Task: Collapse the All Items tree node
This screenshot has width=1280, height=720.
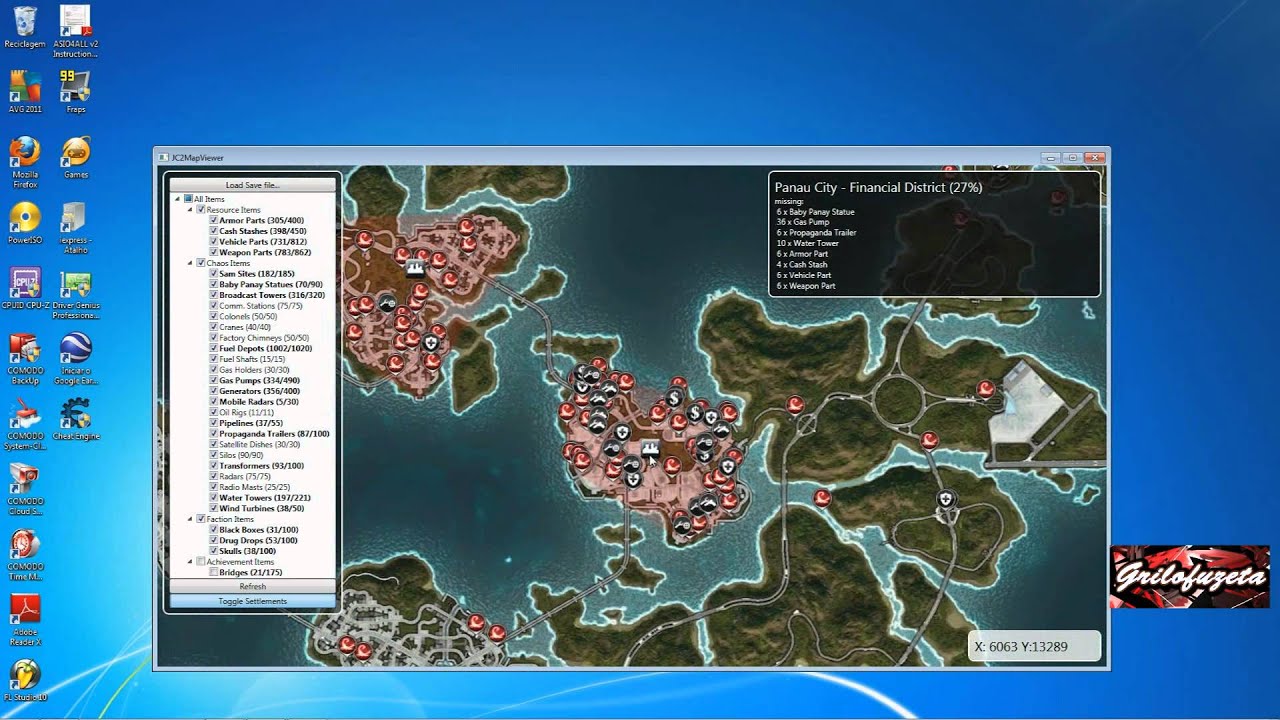Action: pyautogui.click(x=178, y=199)
